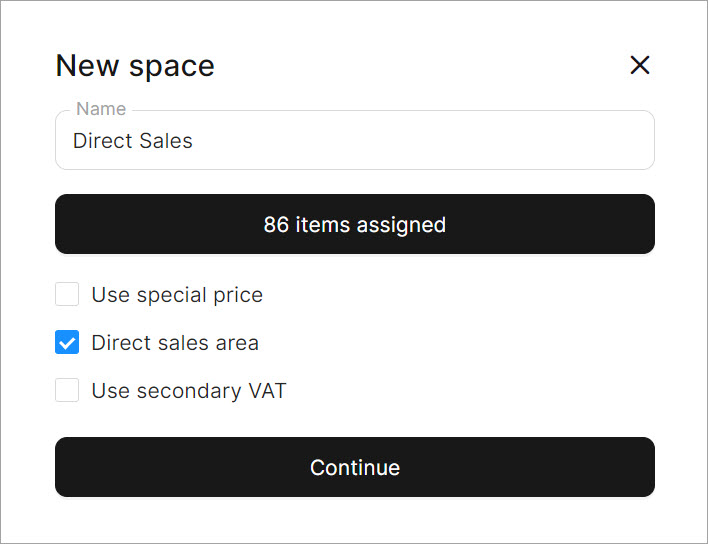
Task: Click the empty box beside Use special price
Action: coord(67,294)
